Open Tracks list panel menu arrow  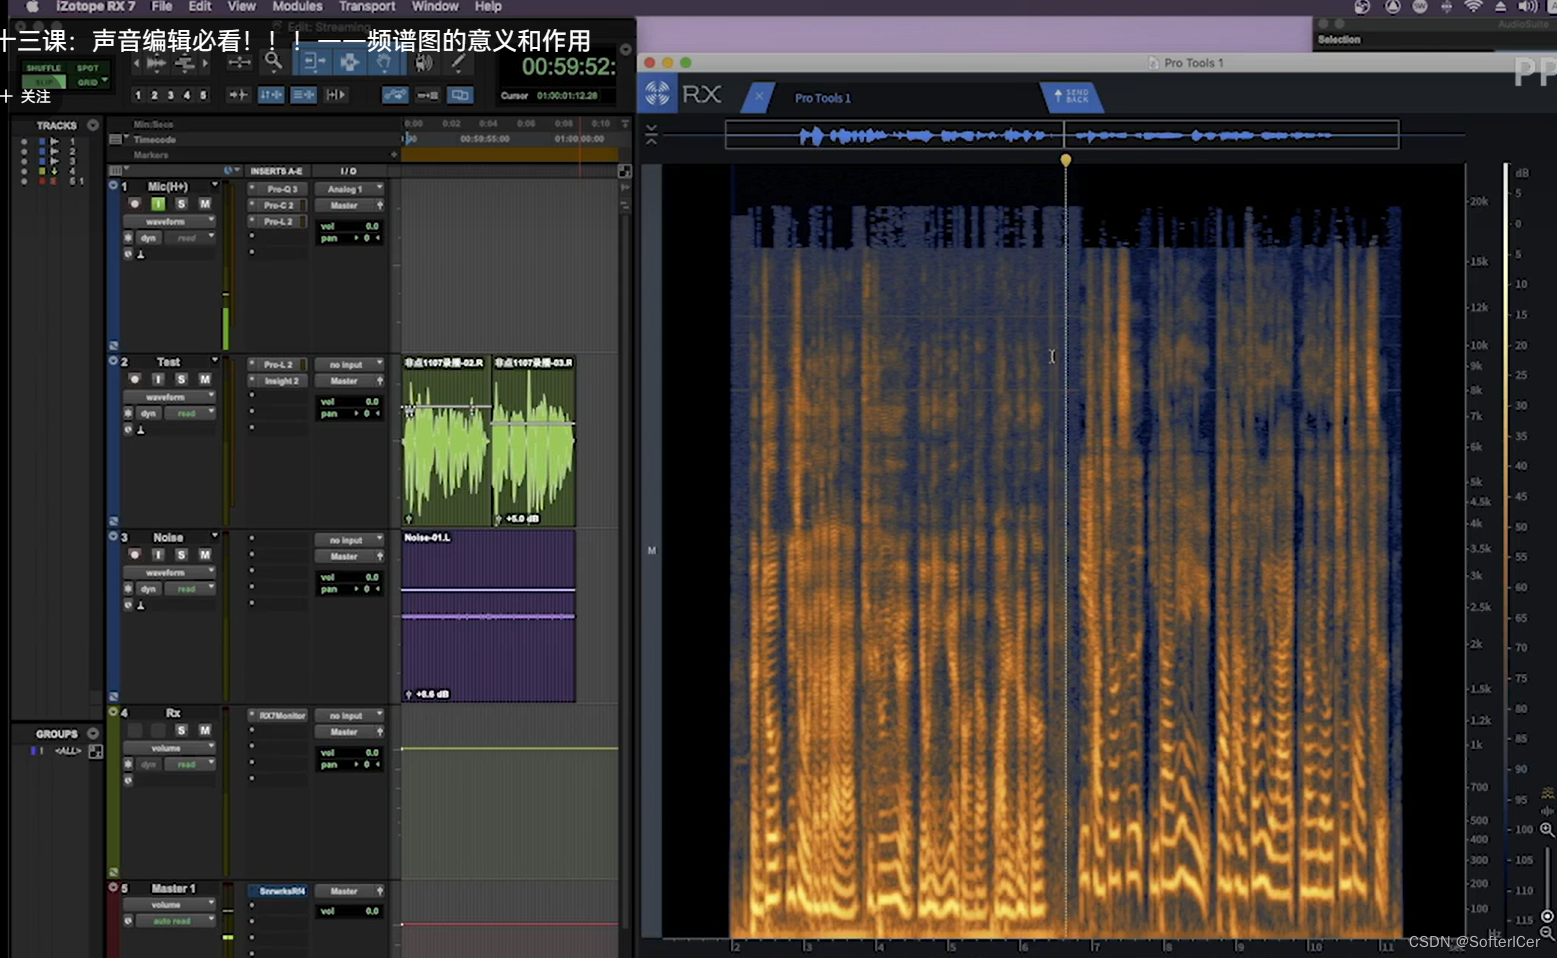click(93, 125)
